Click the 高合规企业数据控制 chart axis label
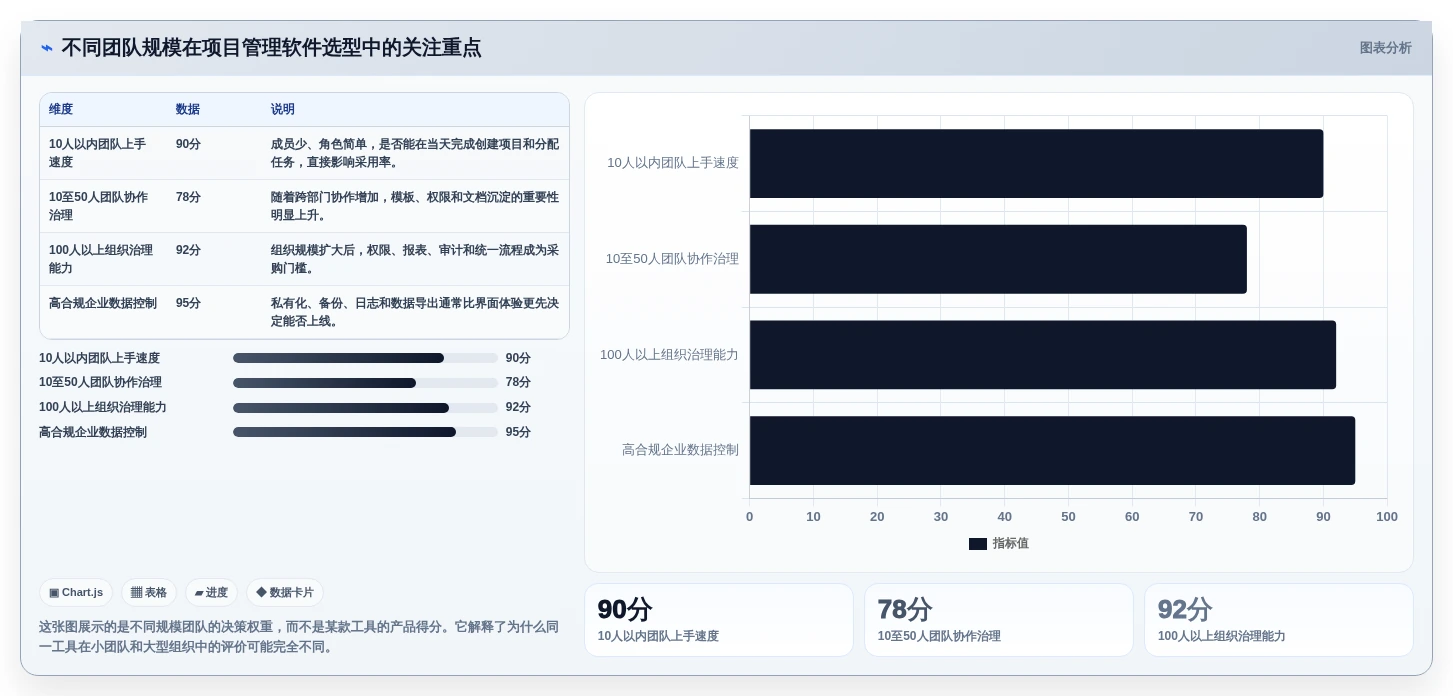The height and width of the screenshot is (696, 1453). pos(680,450)
